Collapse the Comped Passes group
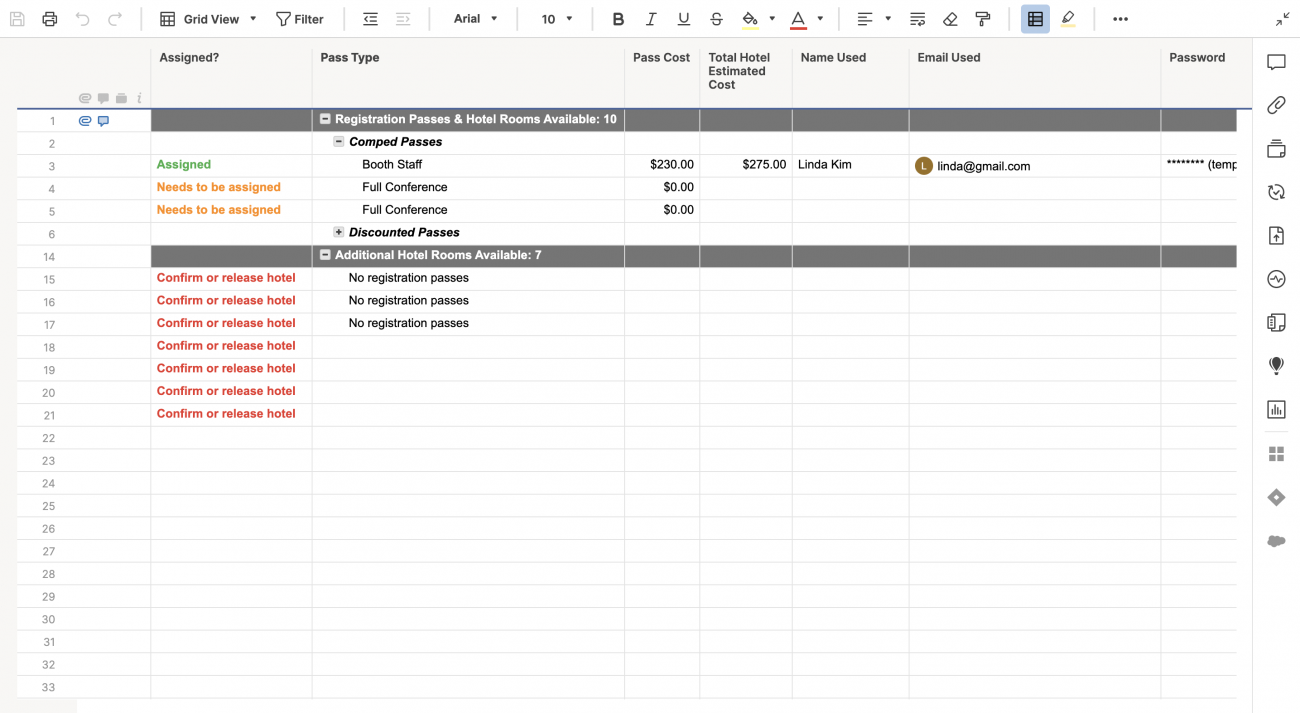Viewport: 1300px width, 713px height. point(339,142)
